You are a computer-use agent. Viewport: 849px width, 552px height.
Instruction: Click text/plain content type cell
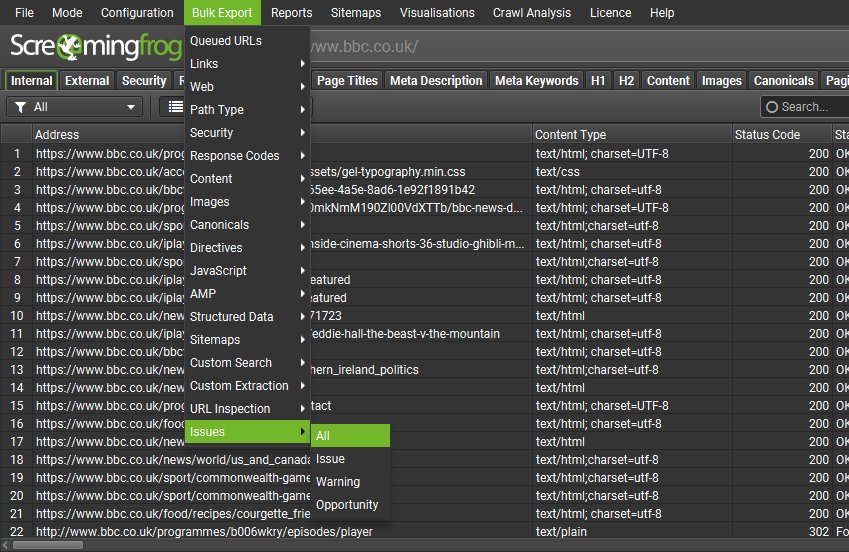coord(561,532)
